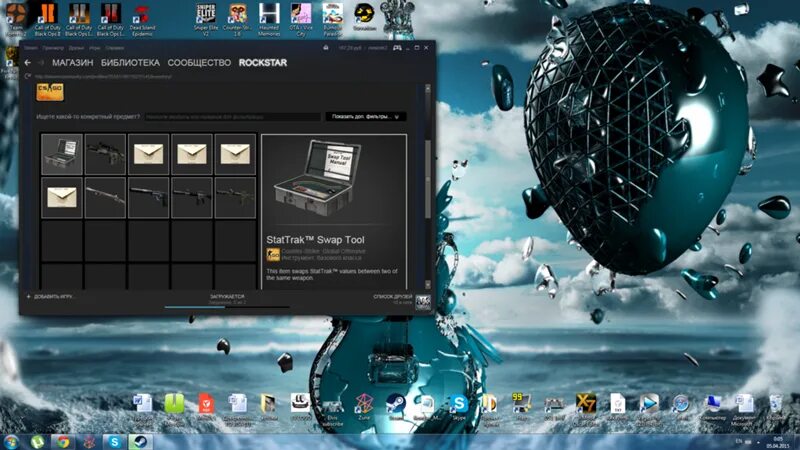Screen dimensions: 800x450
Task: Select the envelope gift in second row
Action: pos(62,197)
